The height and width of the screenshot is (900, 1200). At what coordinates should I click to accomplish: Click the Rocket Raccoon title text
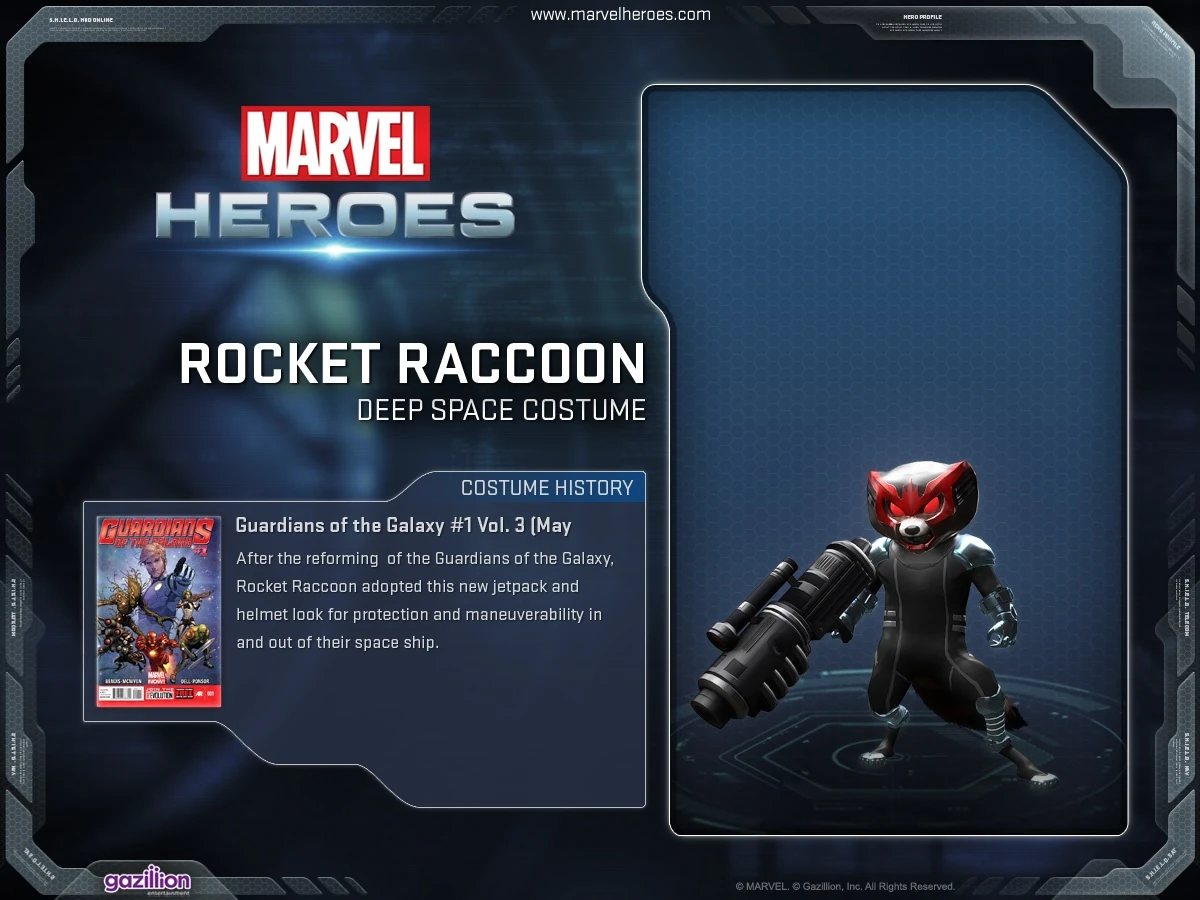[412, 364]
